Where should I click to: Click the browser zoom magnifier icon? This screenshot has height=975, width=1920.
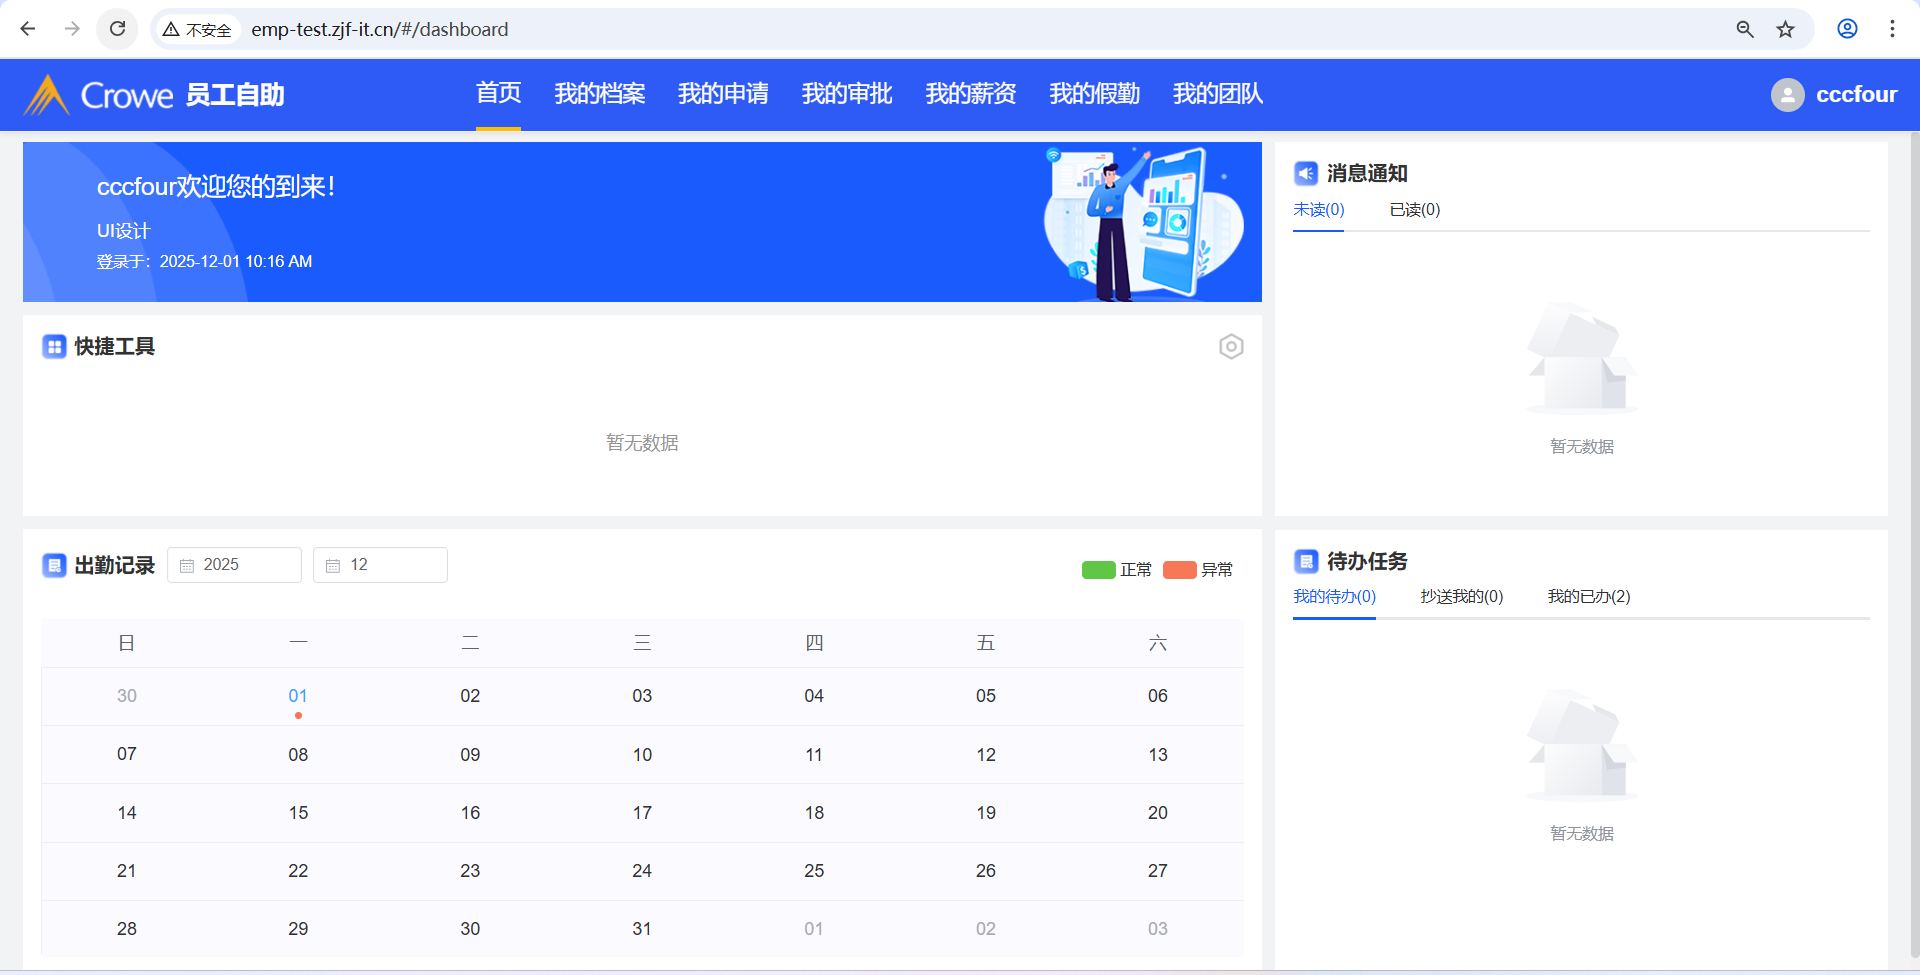[1745, 29]
